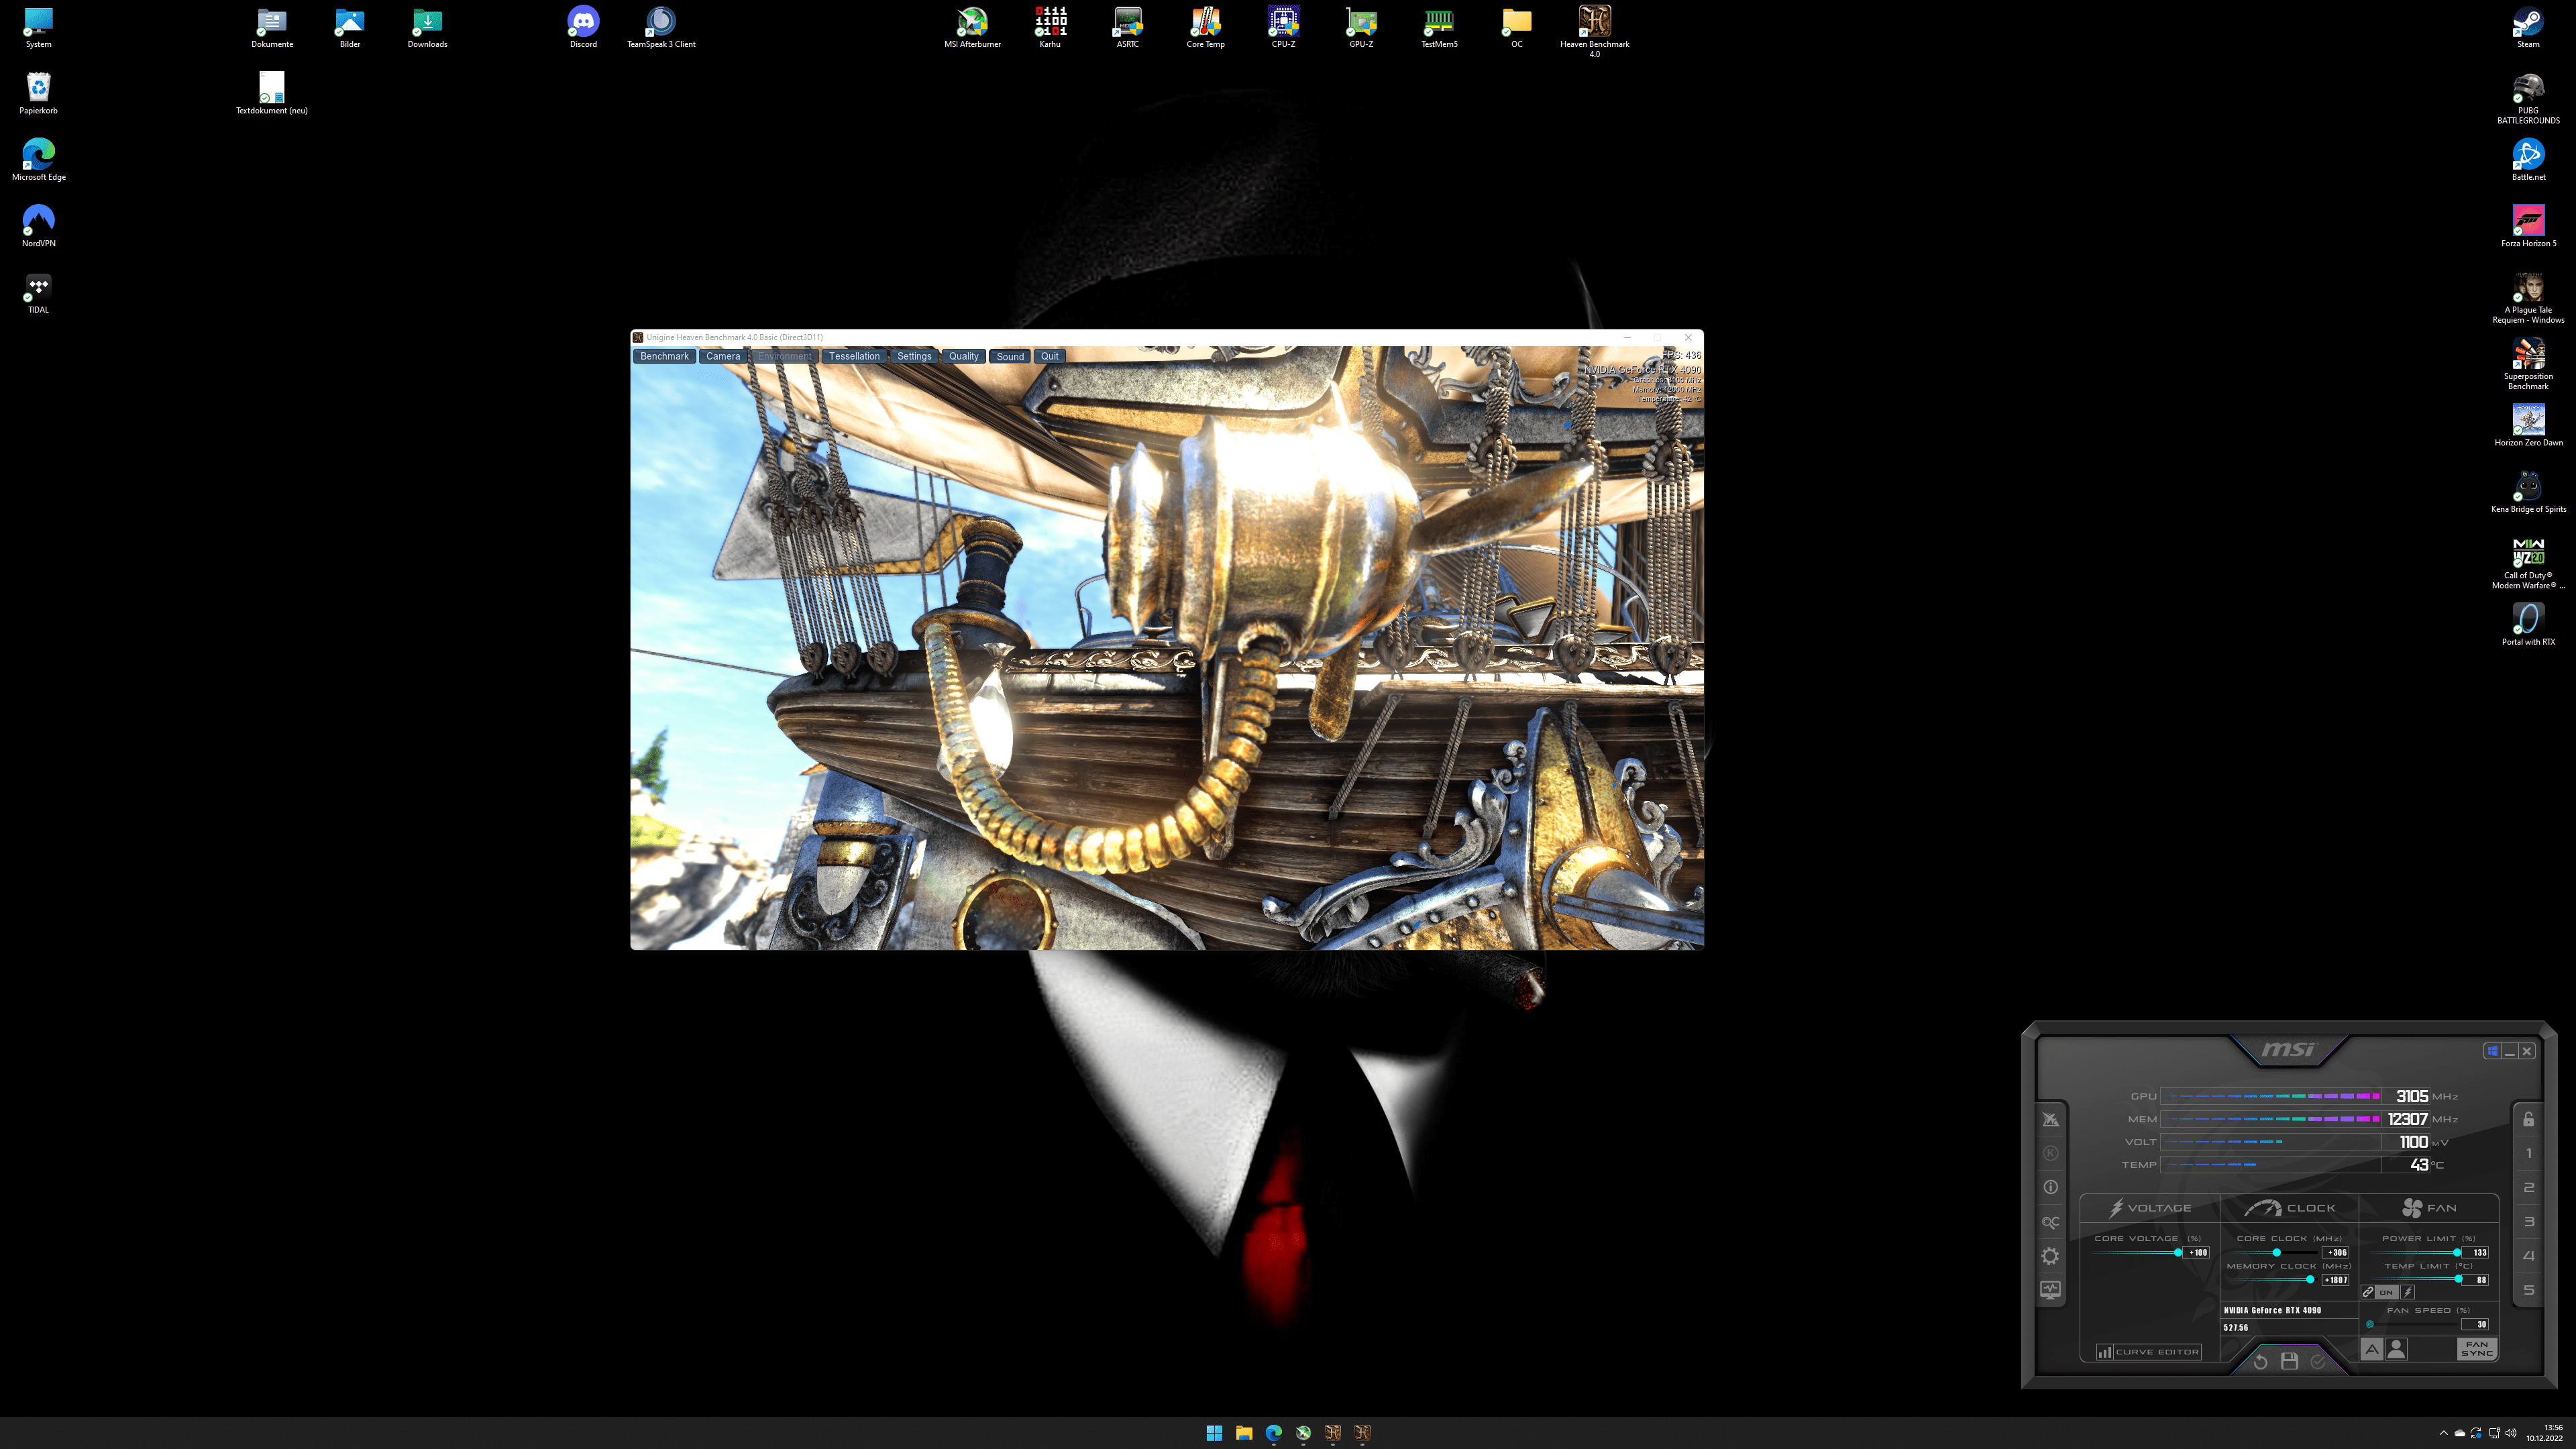Click Core Clock value field +306
2576x1449 pixels.
coord(2335,1253)
